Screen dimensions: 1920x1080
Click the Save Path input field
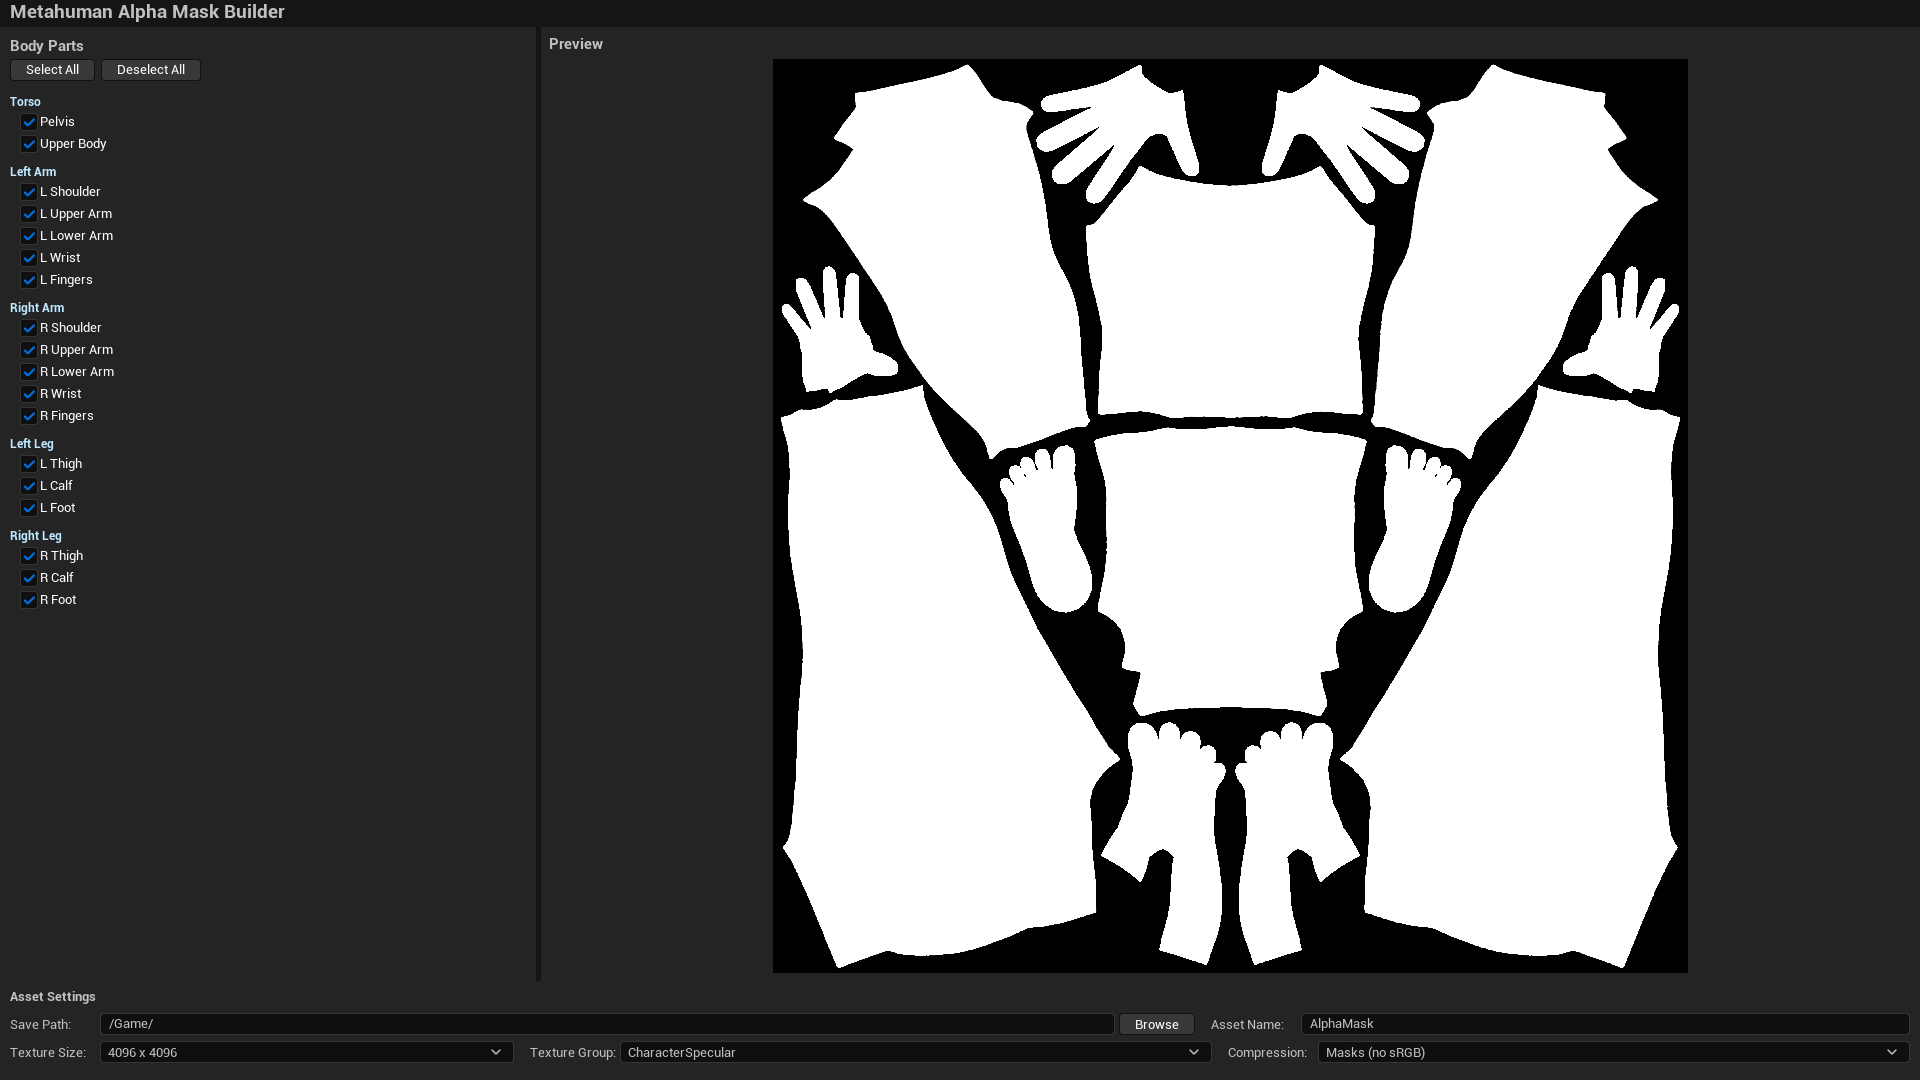(607, 1024)
